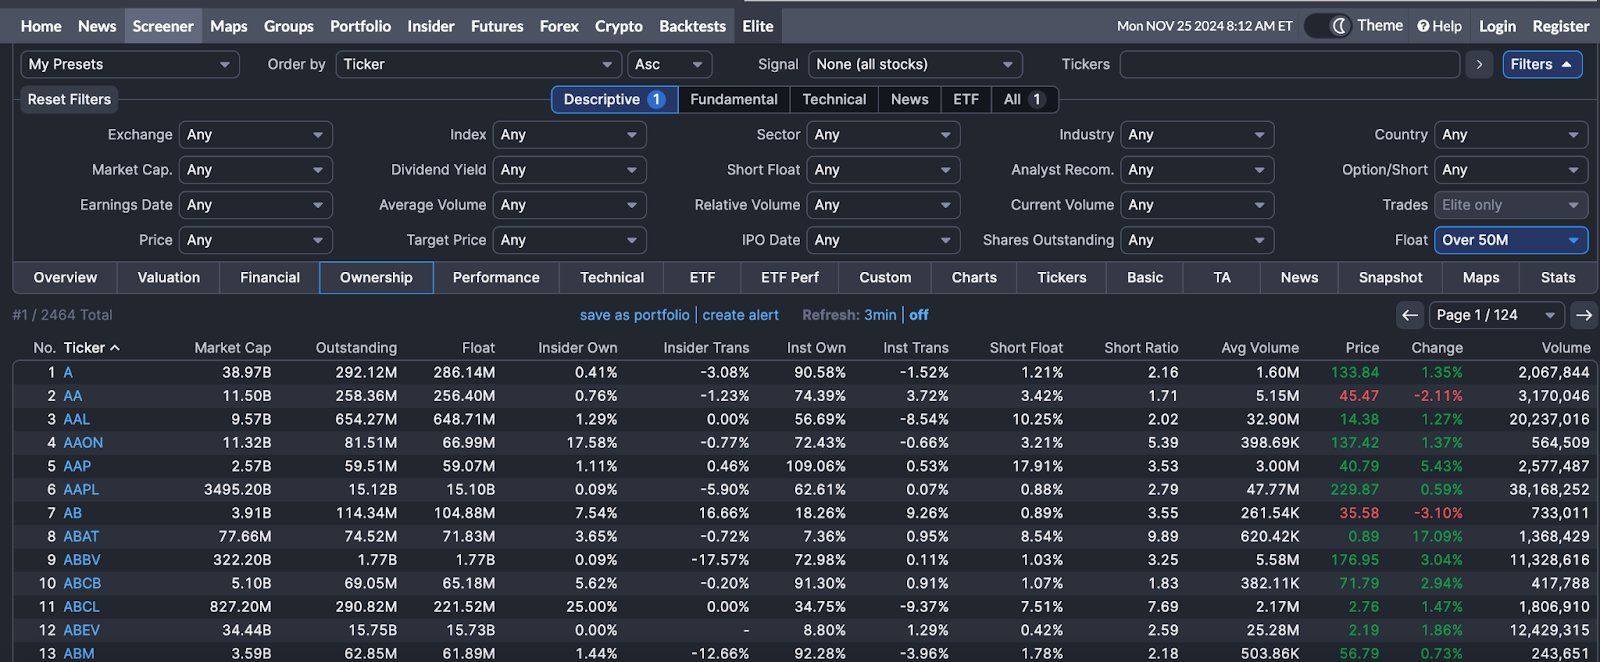Expand the Short Float filter dropdown
The width and height of the screenshot is (1600, 662).
tap(883, 170)
